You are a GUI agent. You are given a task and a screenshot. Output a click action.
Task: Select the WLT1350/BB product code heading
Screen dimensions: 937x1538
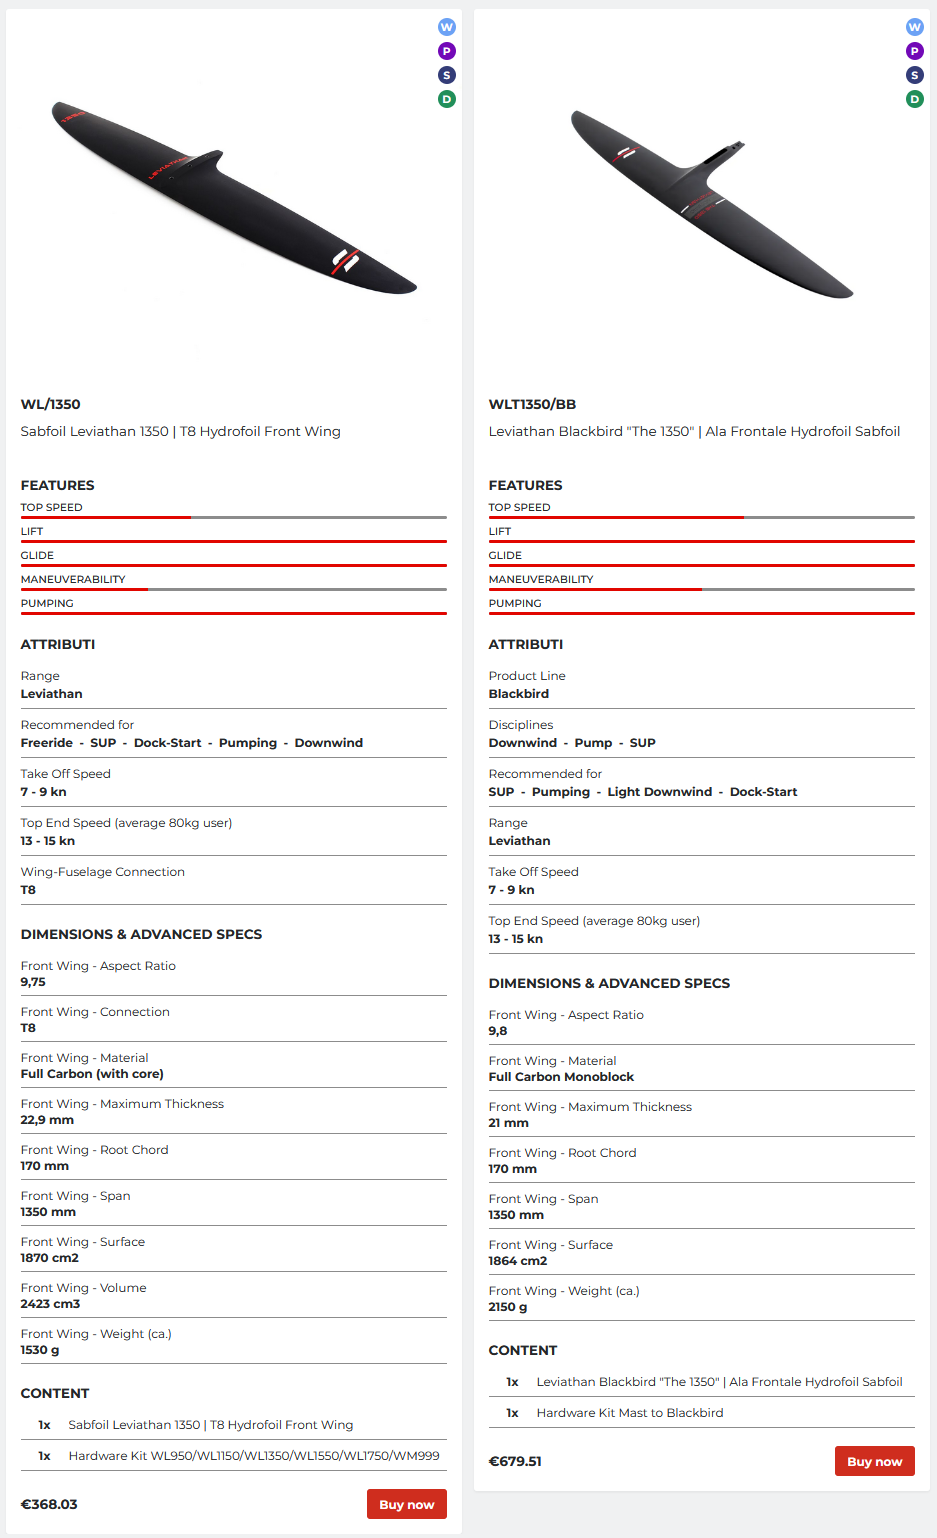(x=532, y=404)
